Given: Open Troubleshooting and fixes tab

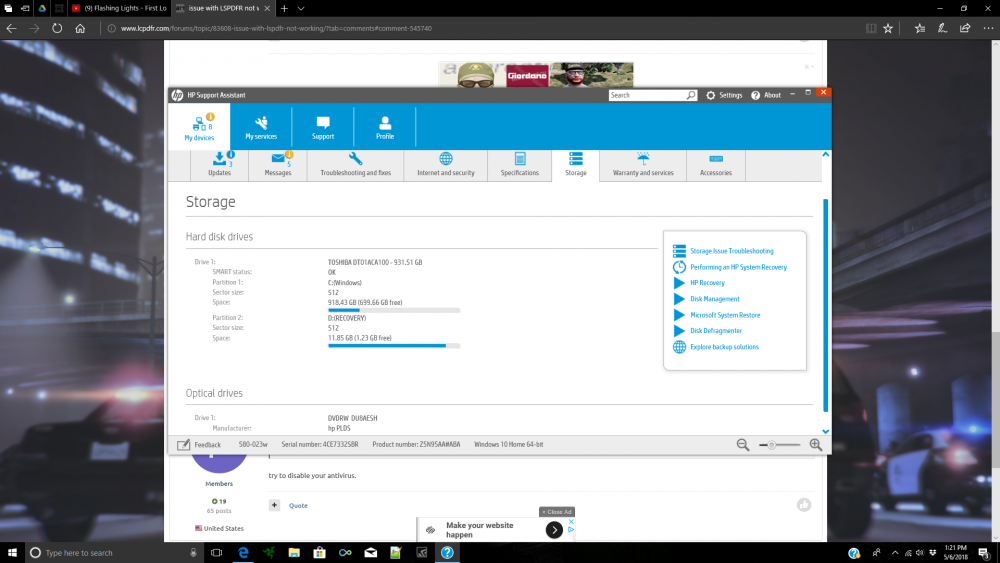Looking at the screenshot, I should [x=355, y=165].
